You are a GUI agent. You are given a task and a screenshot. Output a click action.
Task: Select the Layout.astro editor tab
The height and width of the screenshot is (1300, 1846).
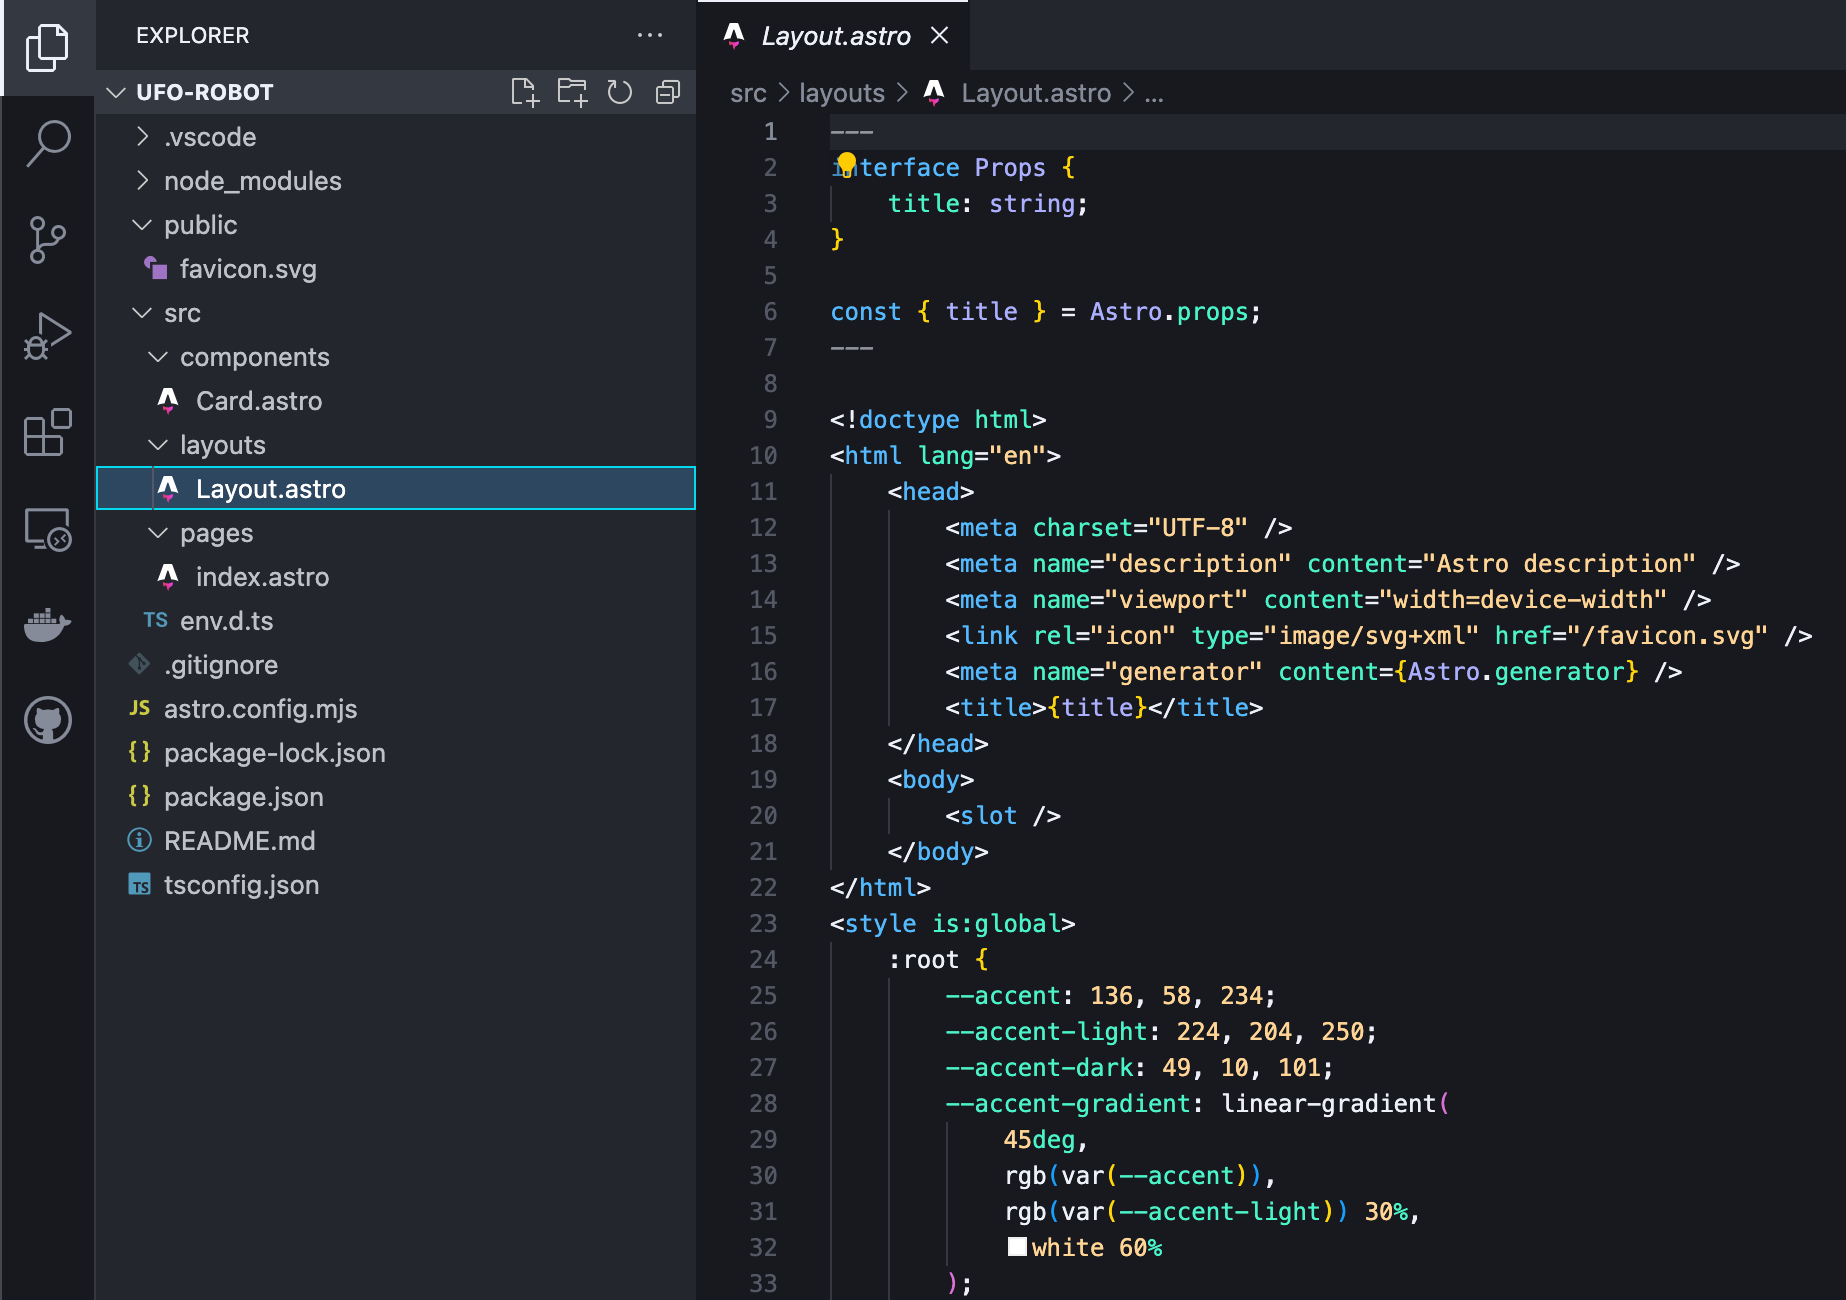coord(835,36)
